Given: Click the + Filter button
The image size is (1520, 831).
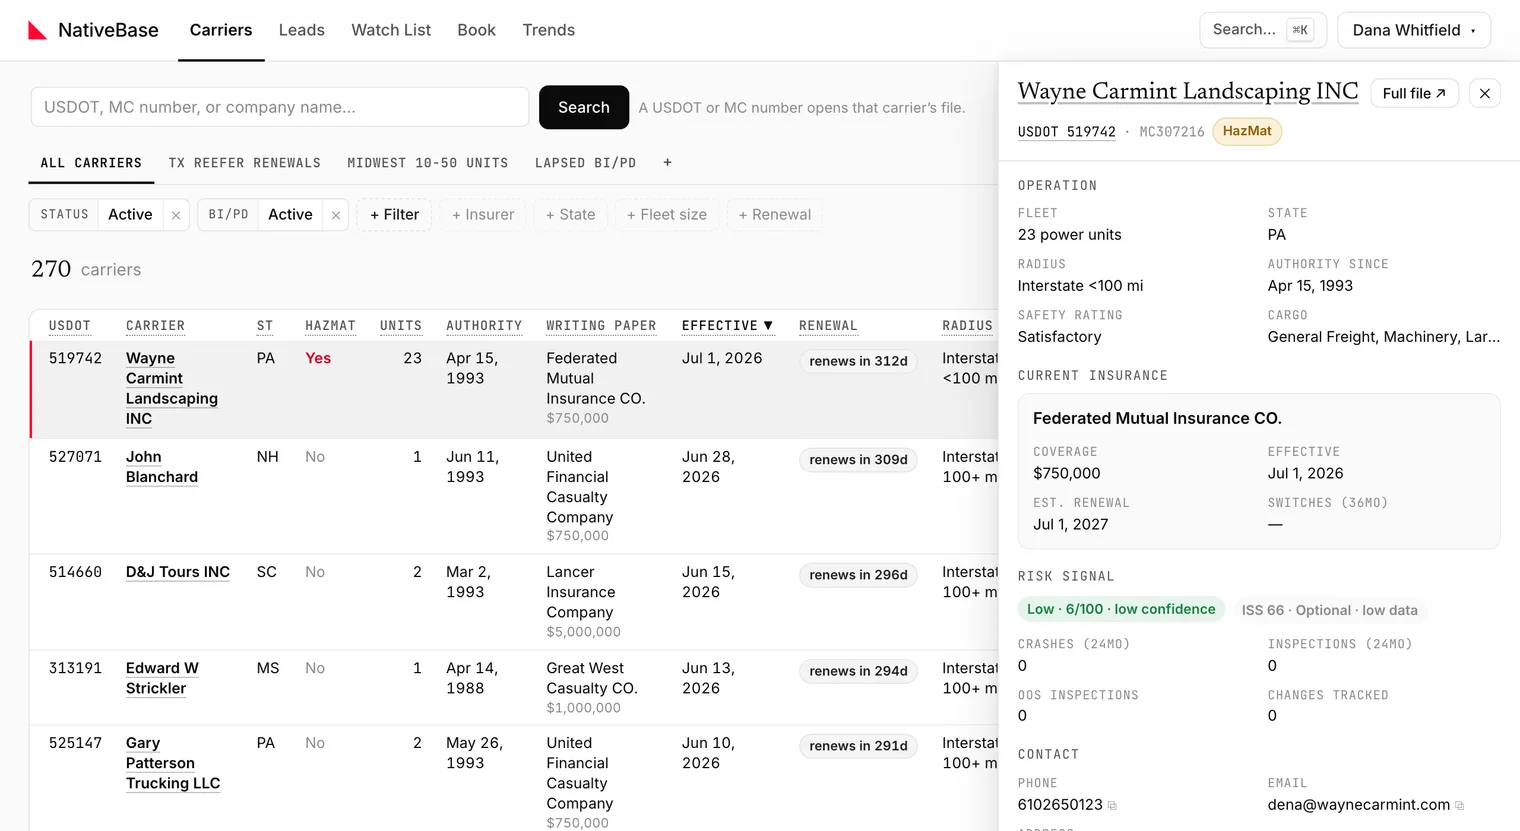Looking at the screenshot, I should (394, 215).
